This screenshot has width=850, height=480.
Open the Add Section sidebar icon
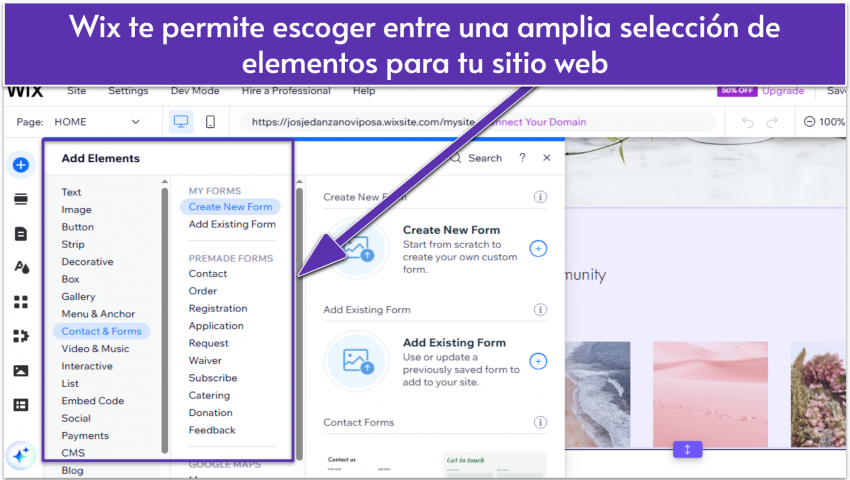(21, 199)
